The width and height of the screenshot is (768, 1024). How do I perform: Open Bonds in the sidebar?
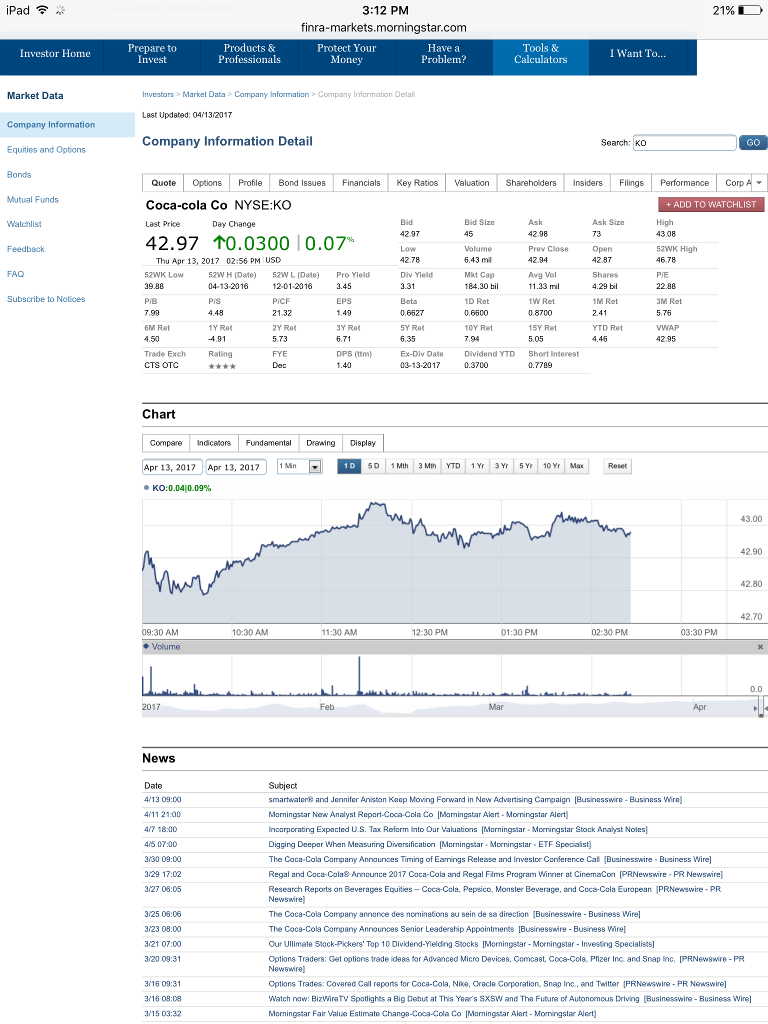[x=19, y=174]
